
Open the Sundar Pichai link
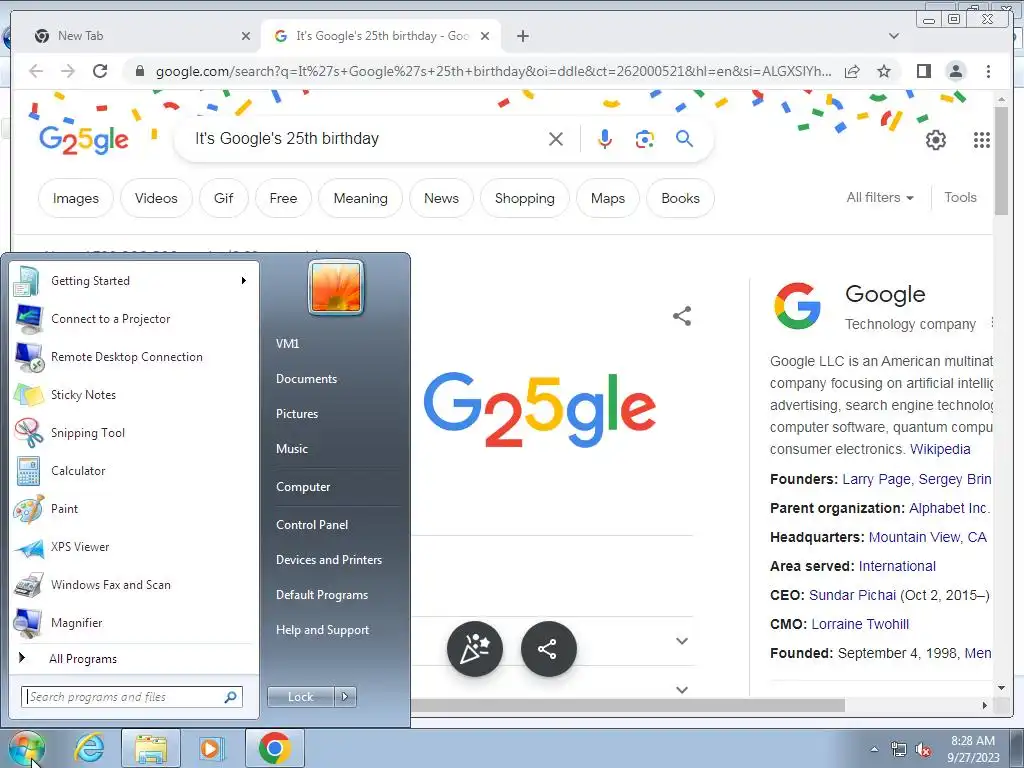[x=852, y=595]
